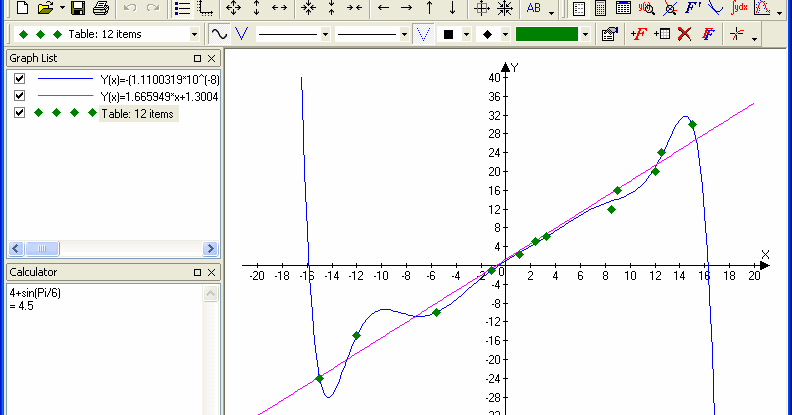The height and width of the screenshot is (415, 792).
Task: Fit the view with the inward arrows star icon
Action: coord(505,8)
